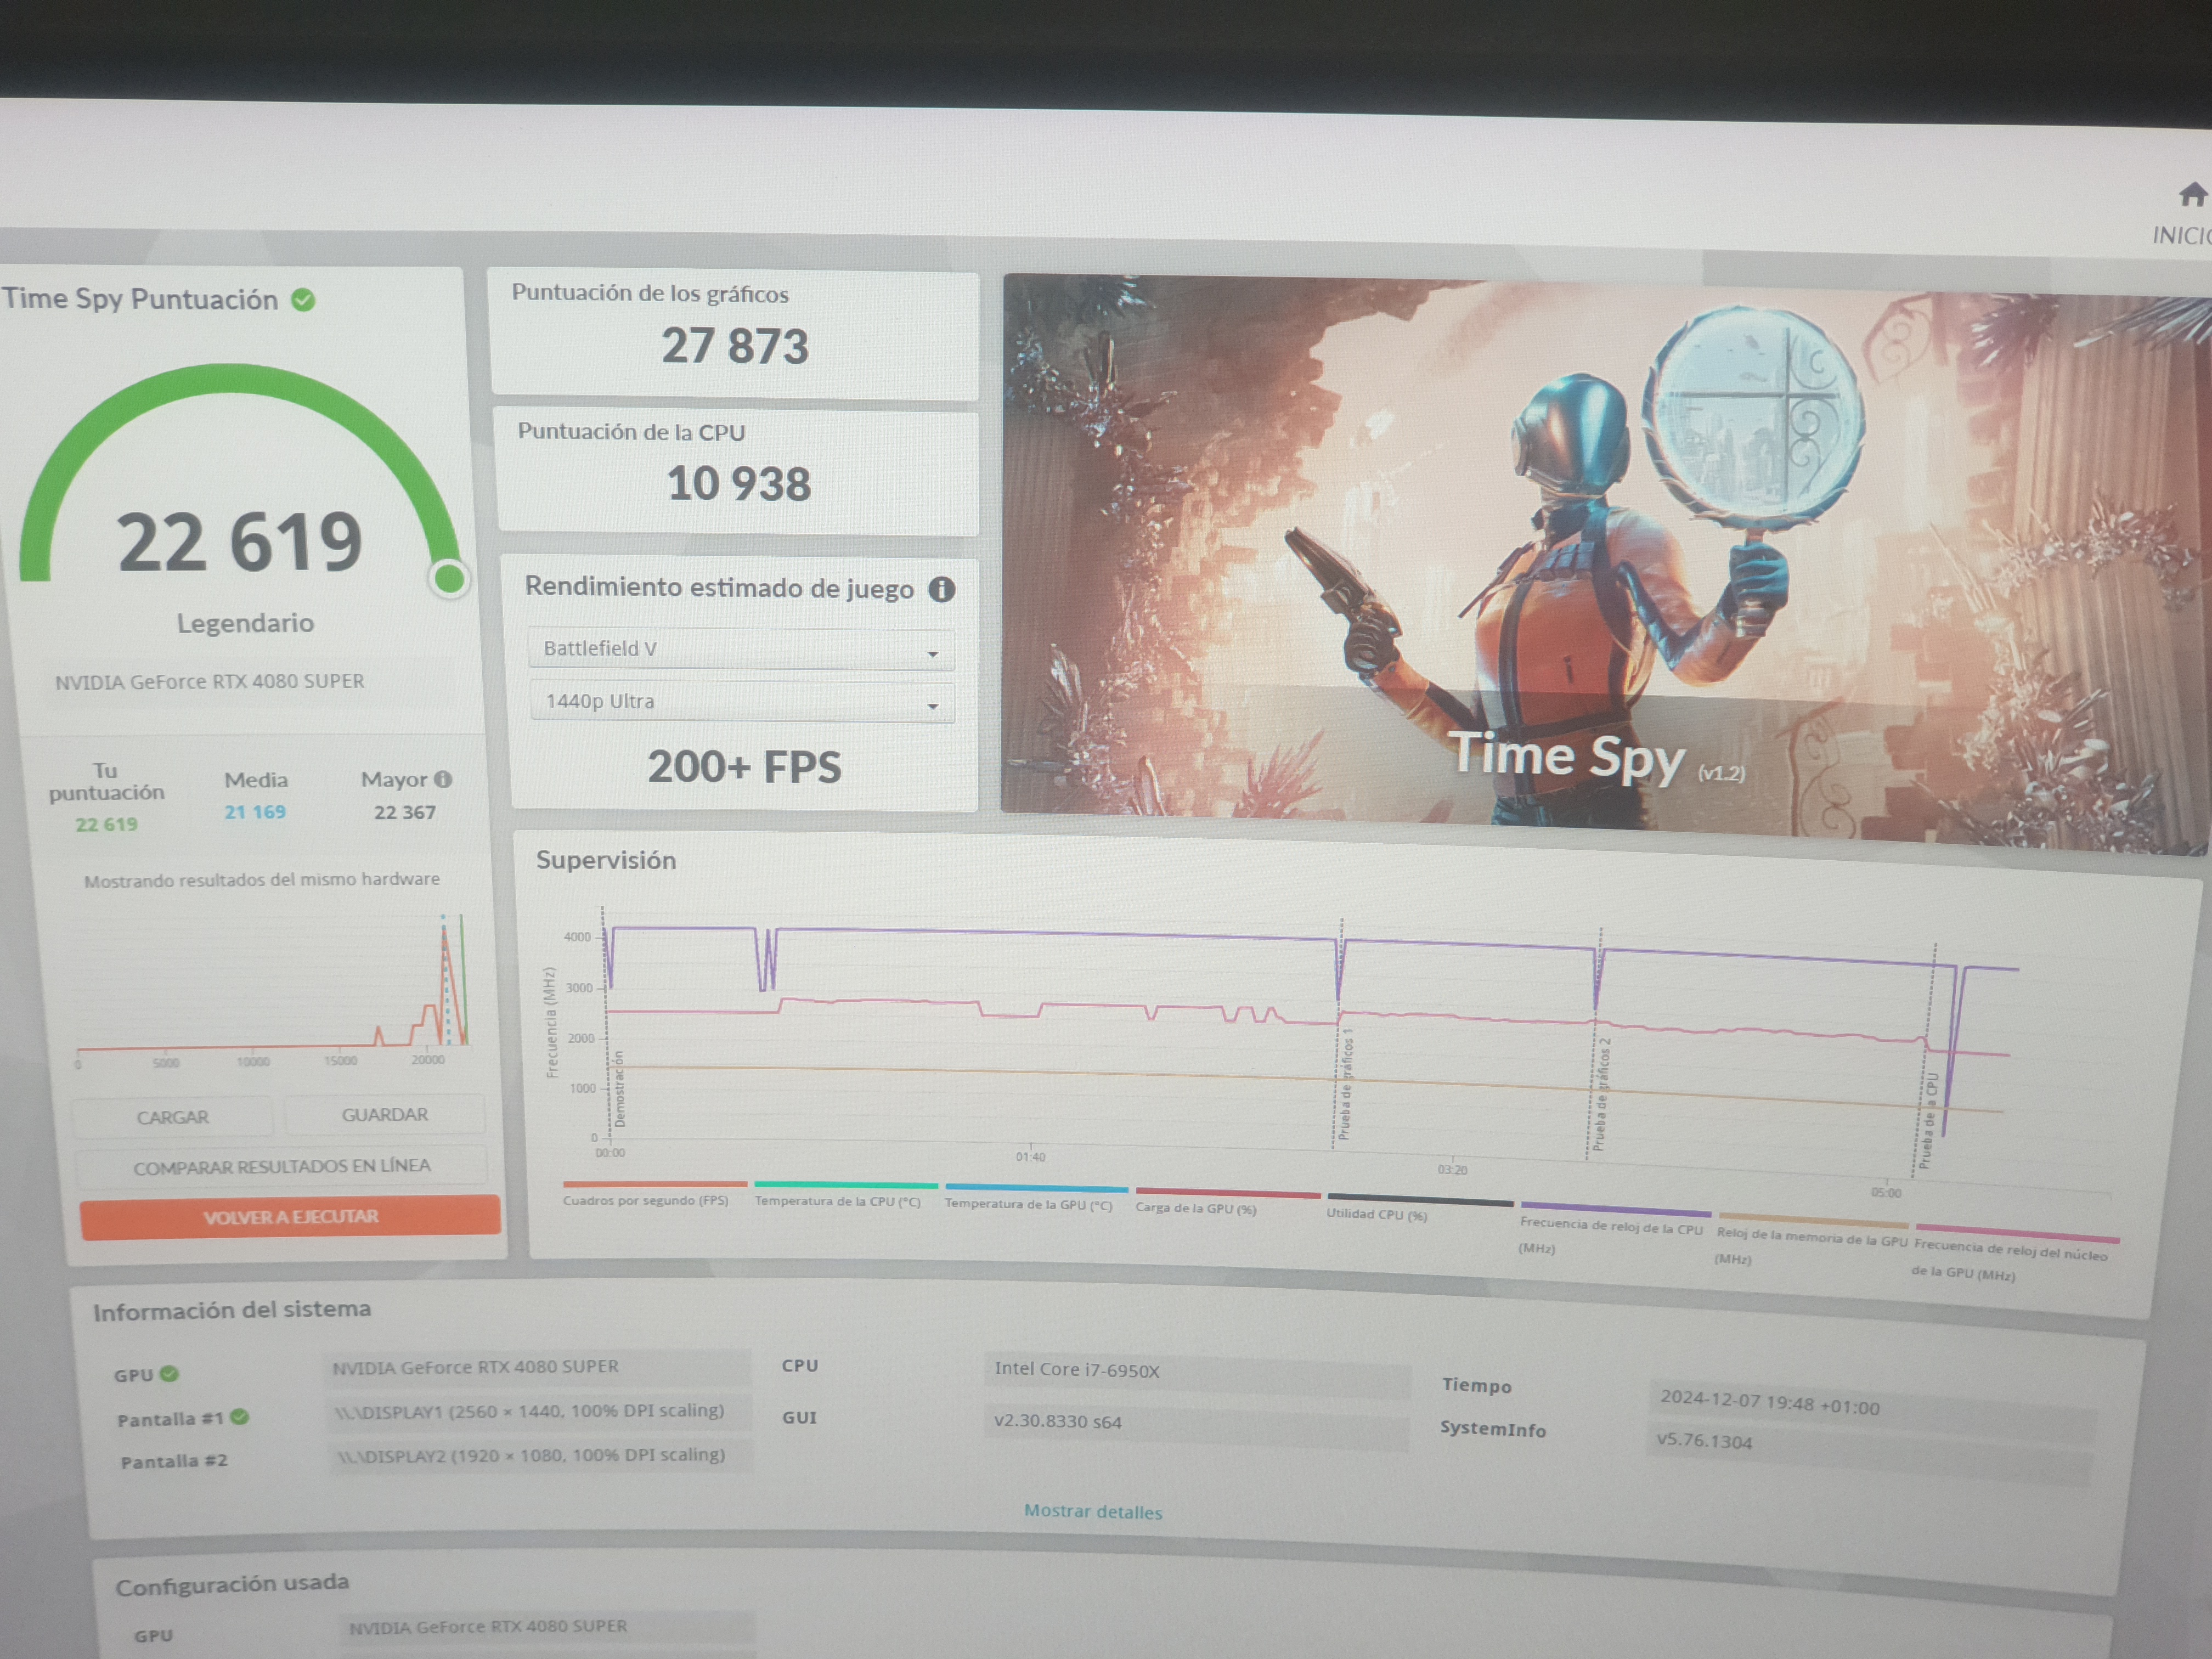
Task: Click the Media score 21 169
Action: (255, 812)
